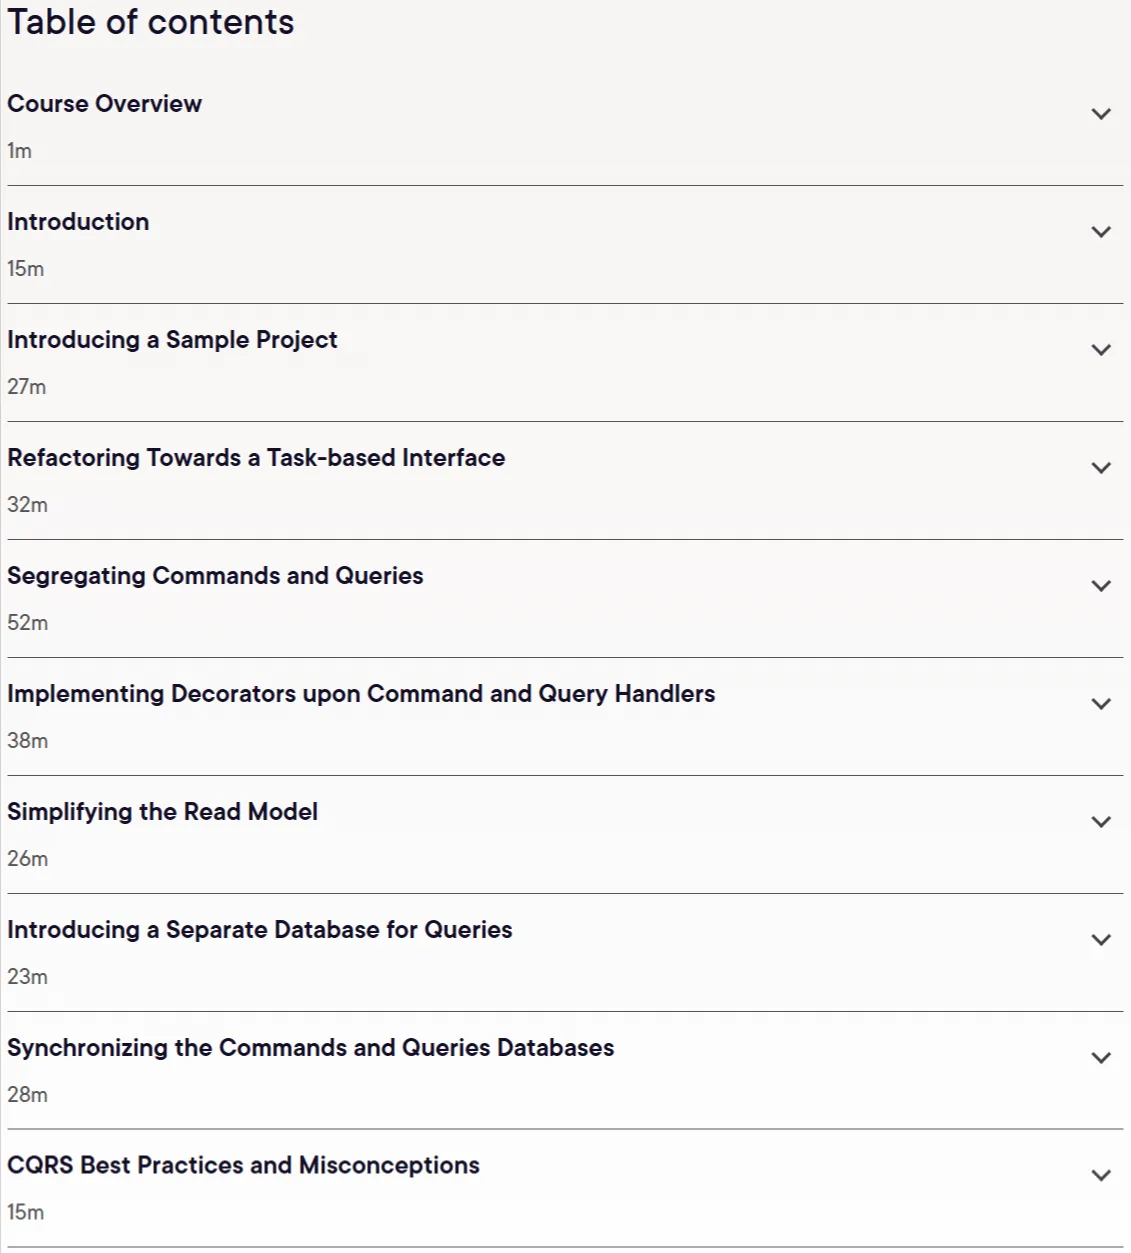Expand Introducing a Sample Project chevron

[x=1101, y=350]
